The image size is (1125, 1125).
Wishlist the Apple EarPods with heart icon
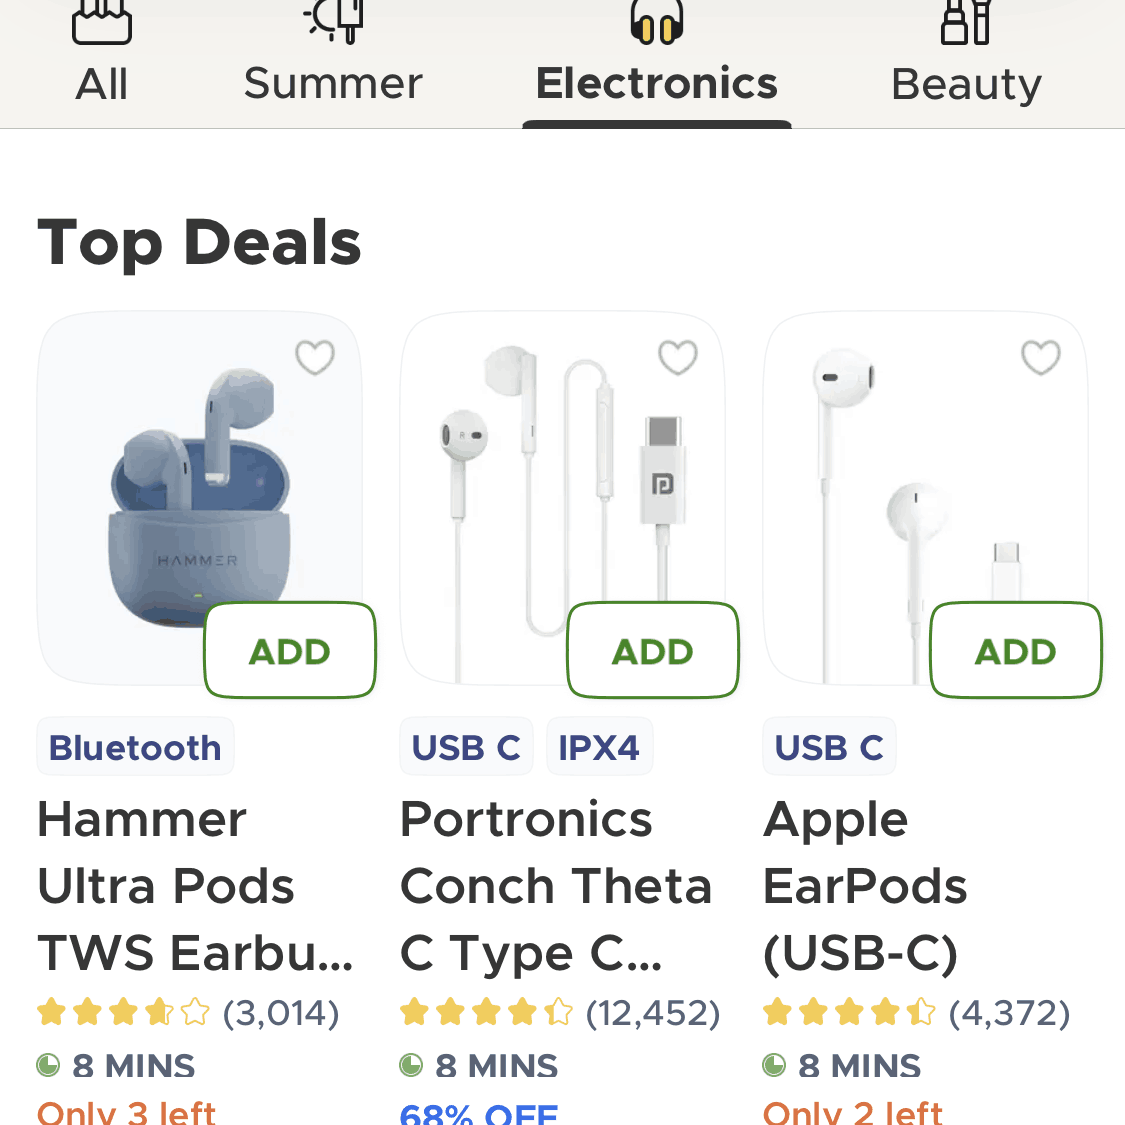[1041, 357]
